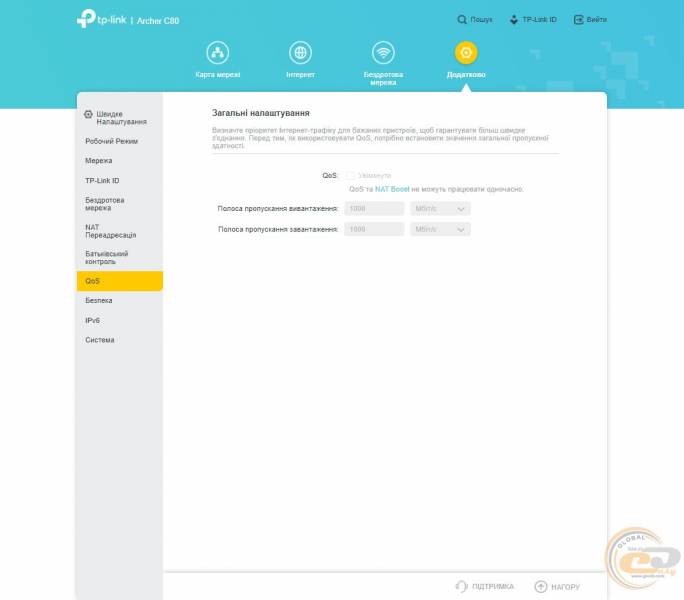Click the ПІДТРИМКА support link text

pyautogui.click(x=493, y=586)
